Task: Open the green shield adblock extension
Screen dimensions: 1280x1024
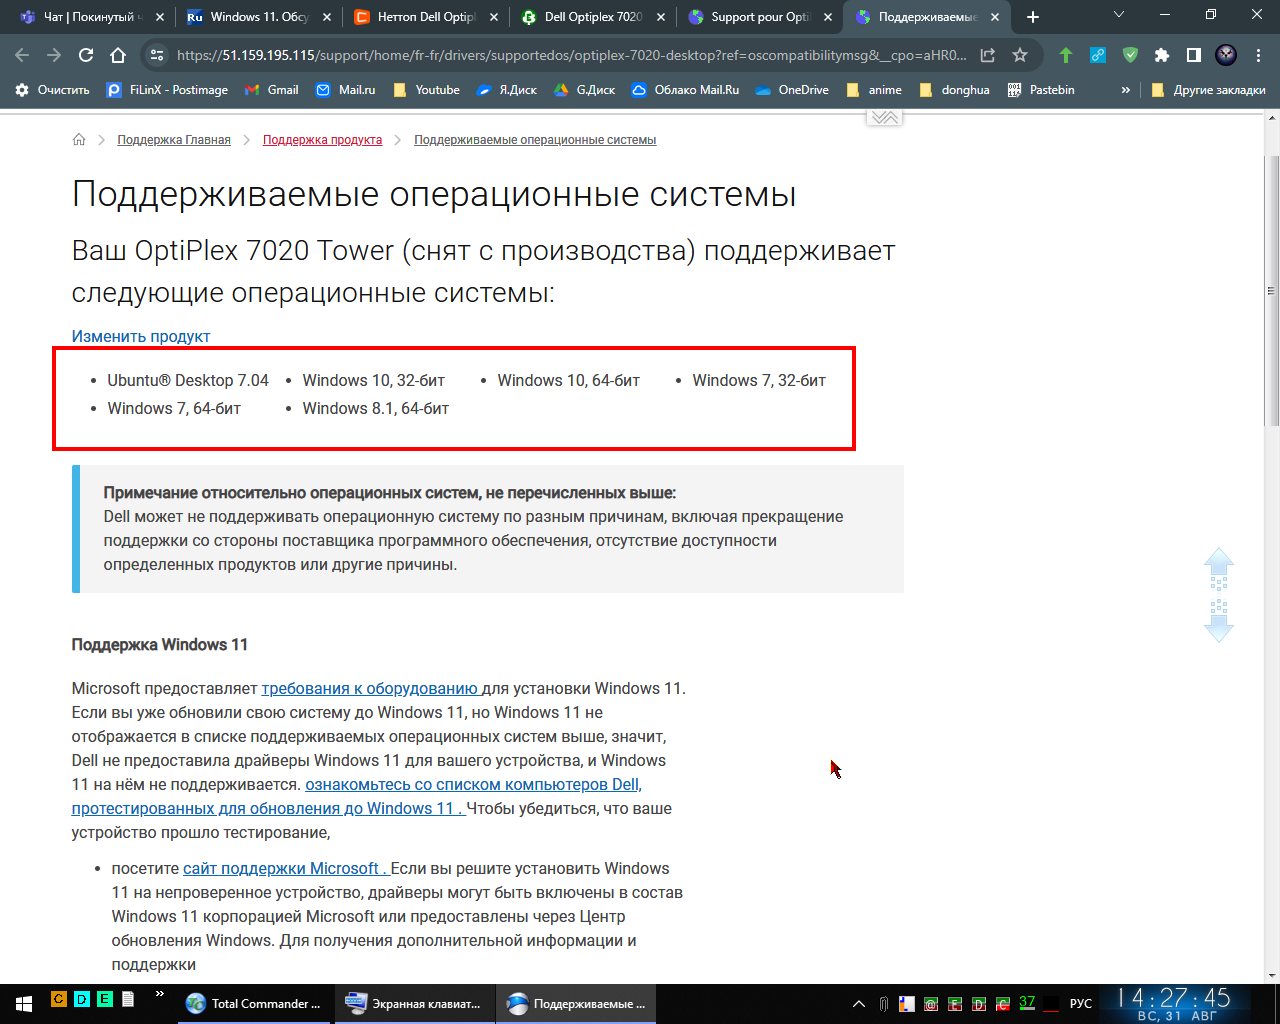Action: click(x=1130, y=56)
